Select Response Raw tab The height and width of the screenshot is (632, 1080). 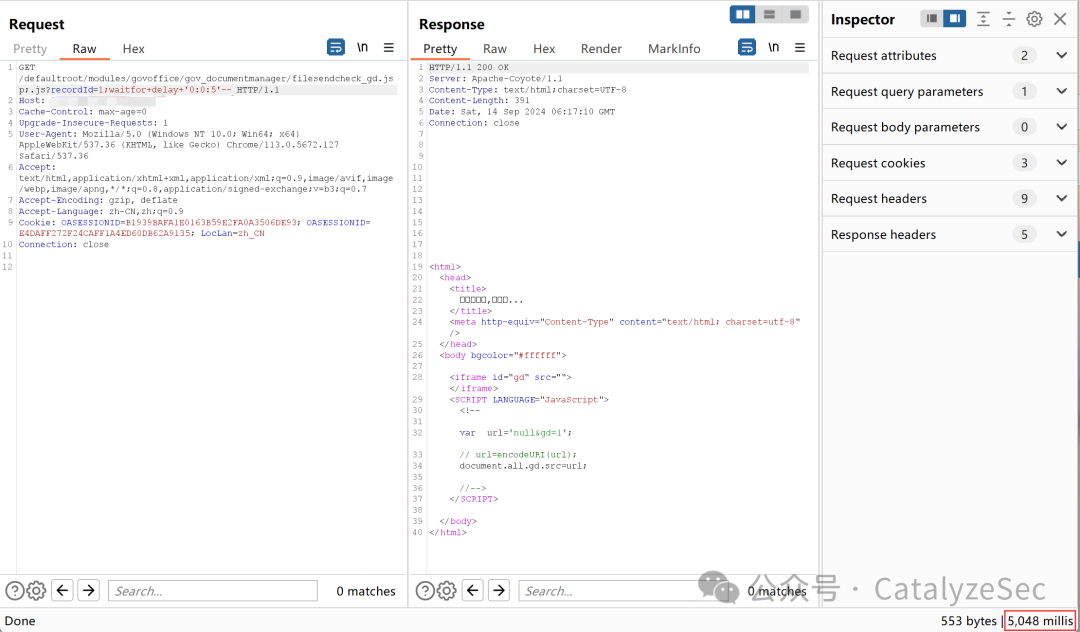pos(495,49)
